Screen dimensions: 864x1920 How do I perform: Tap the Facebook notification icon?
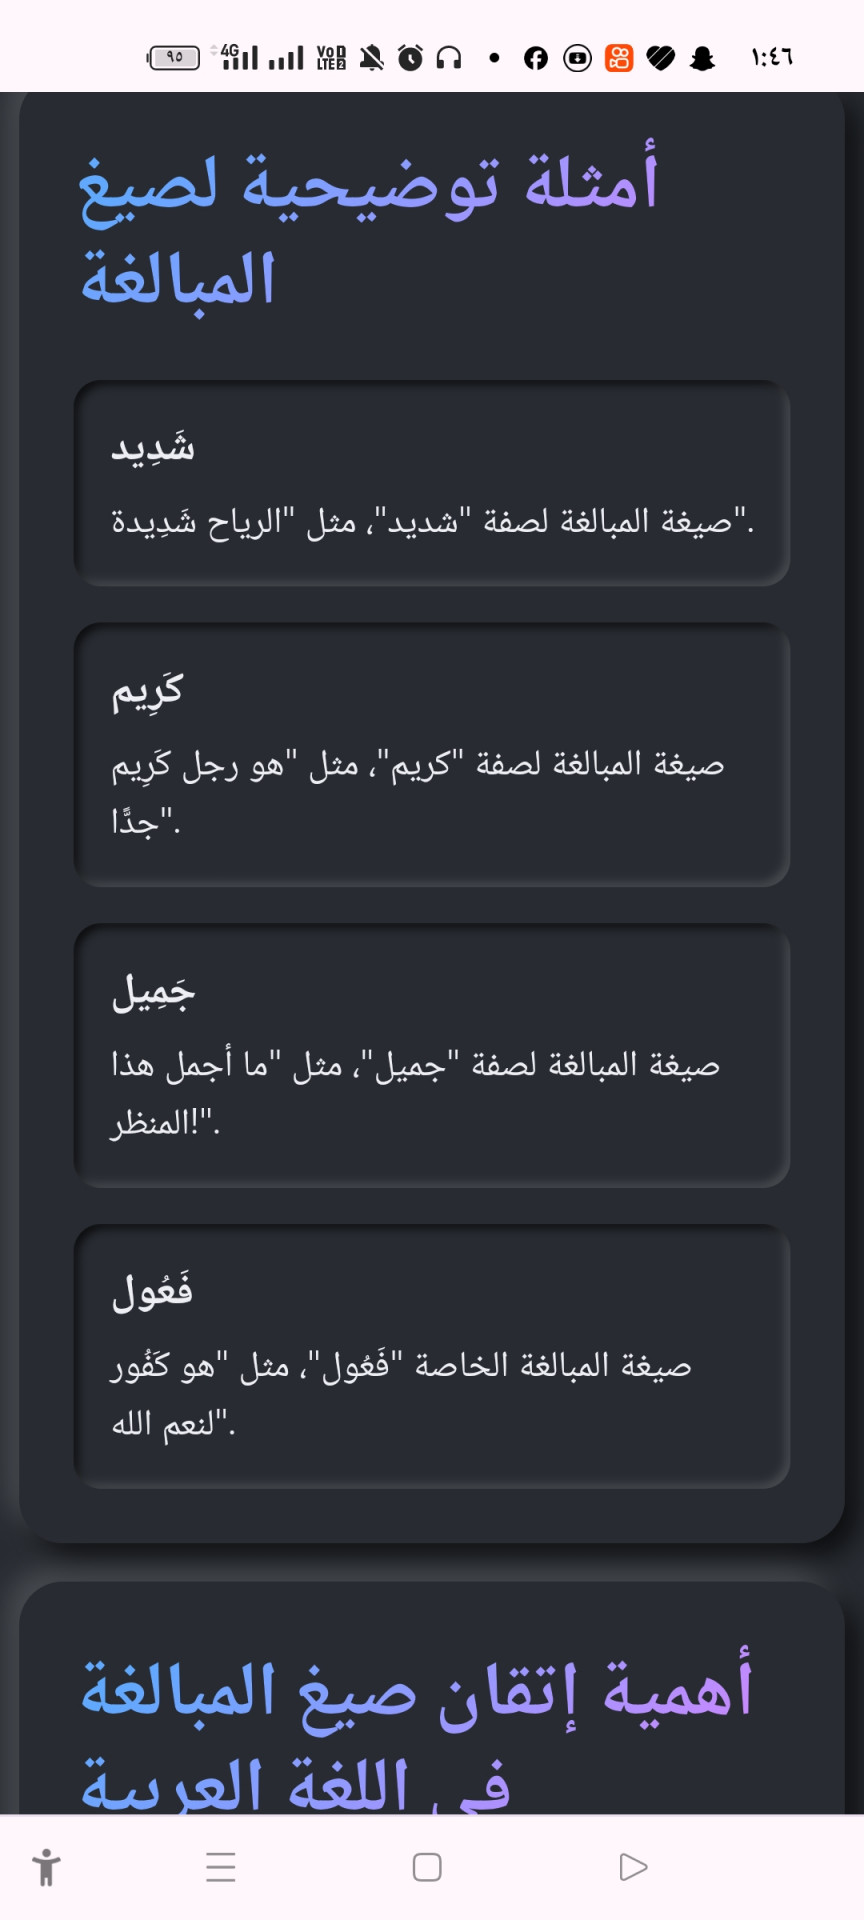coord(536,58)
